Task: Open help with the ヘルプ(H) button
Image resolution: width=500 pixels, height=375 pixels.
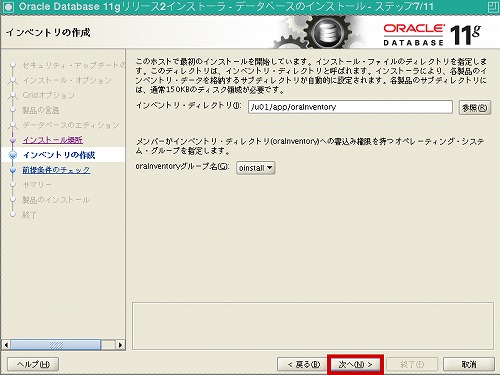Action: (x=33, y=364)
